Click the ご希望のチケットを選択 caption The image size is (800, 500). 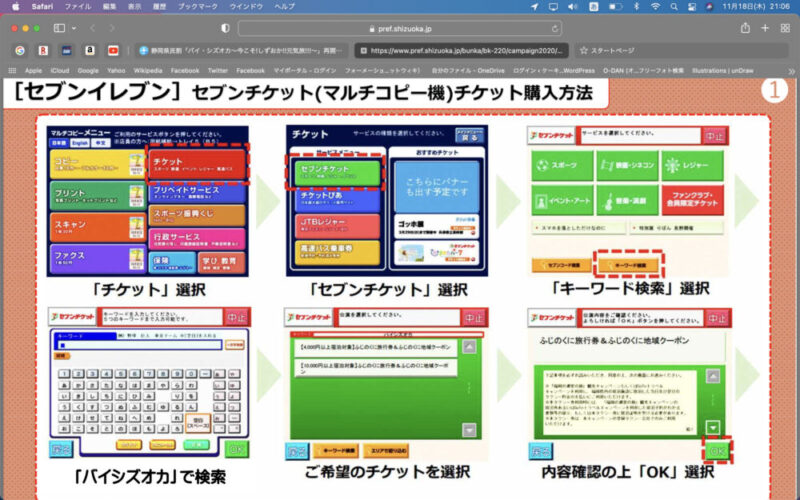[387, 472]
